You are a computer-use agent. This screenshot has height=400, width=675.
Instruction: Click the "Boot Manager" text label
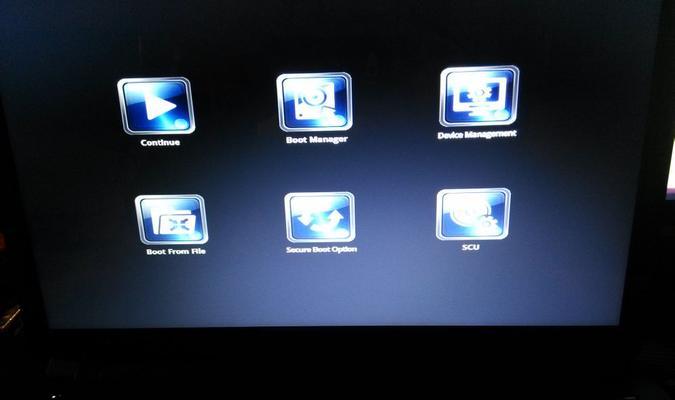coord(317,140)
